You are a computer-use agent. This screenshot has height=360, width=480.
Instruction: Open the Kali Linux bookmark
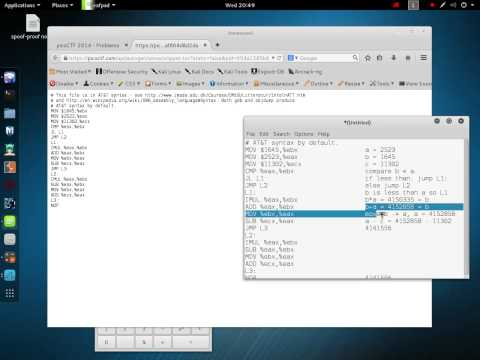(166, 72)
